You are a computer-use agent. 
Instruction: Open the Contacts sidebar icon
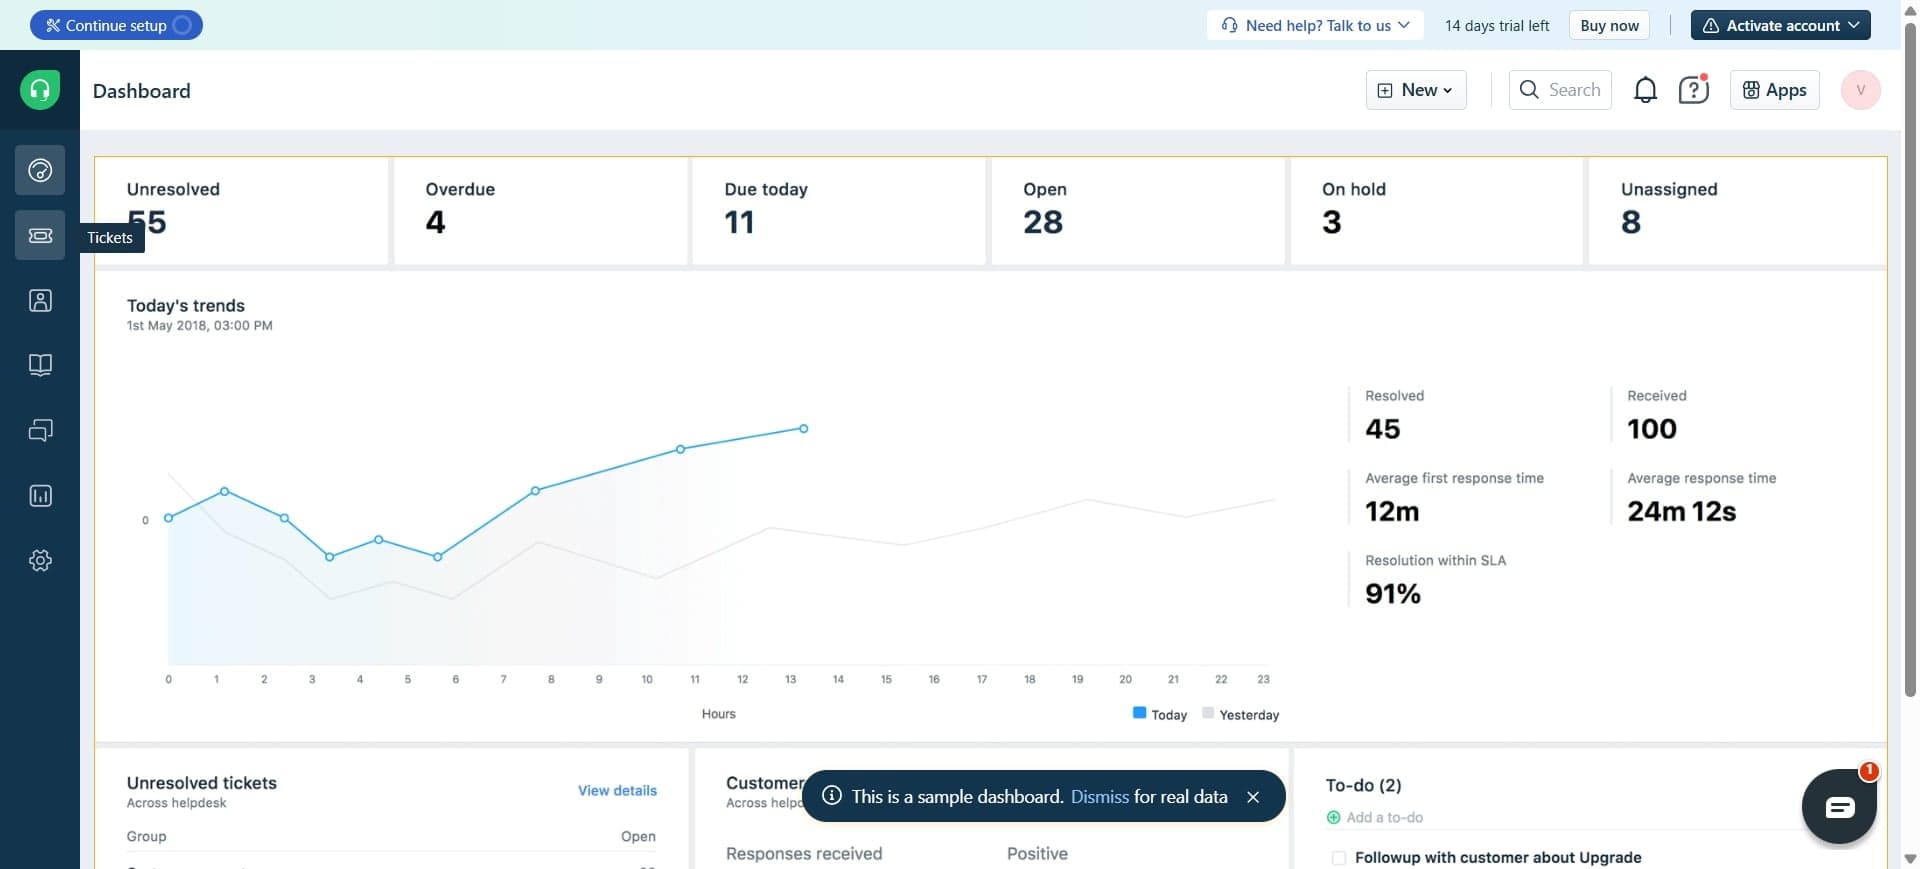pyautogui.click(x=40, y=301)
